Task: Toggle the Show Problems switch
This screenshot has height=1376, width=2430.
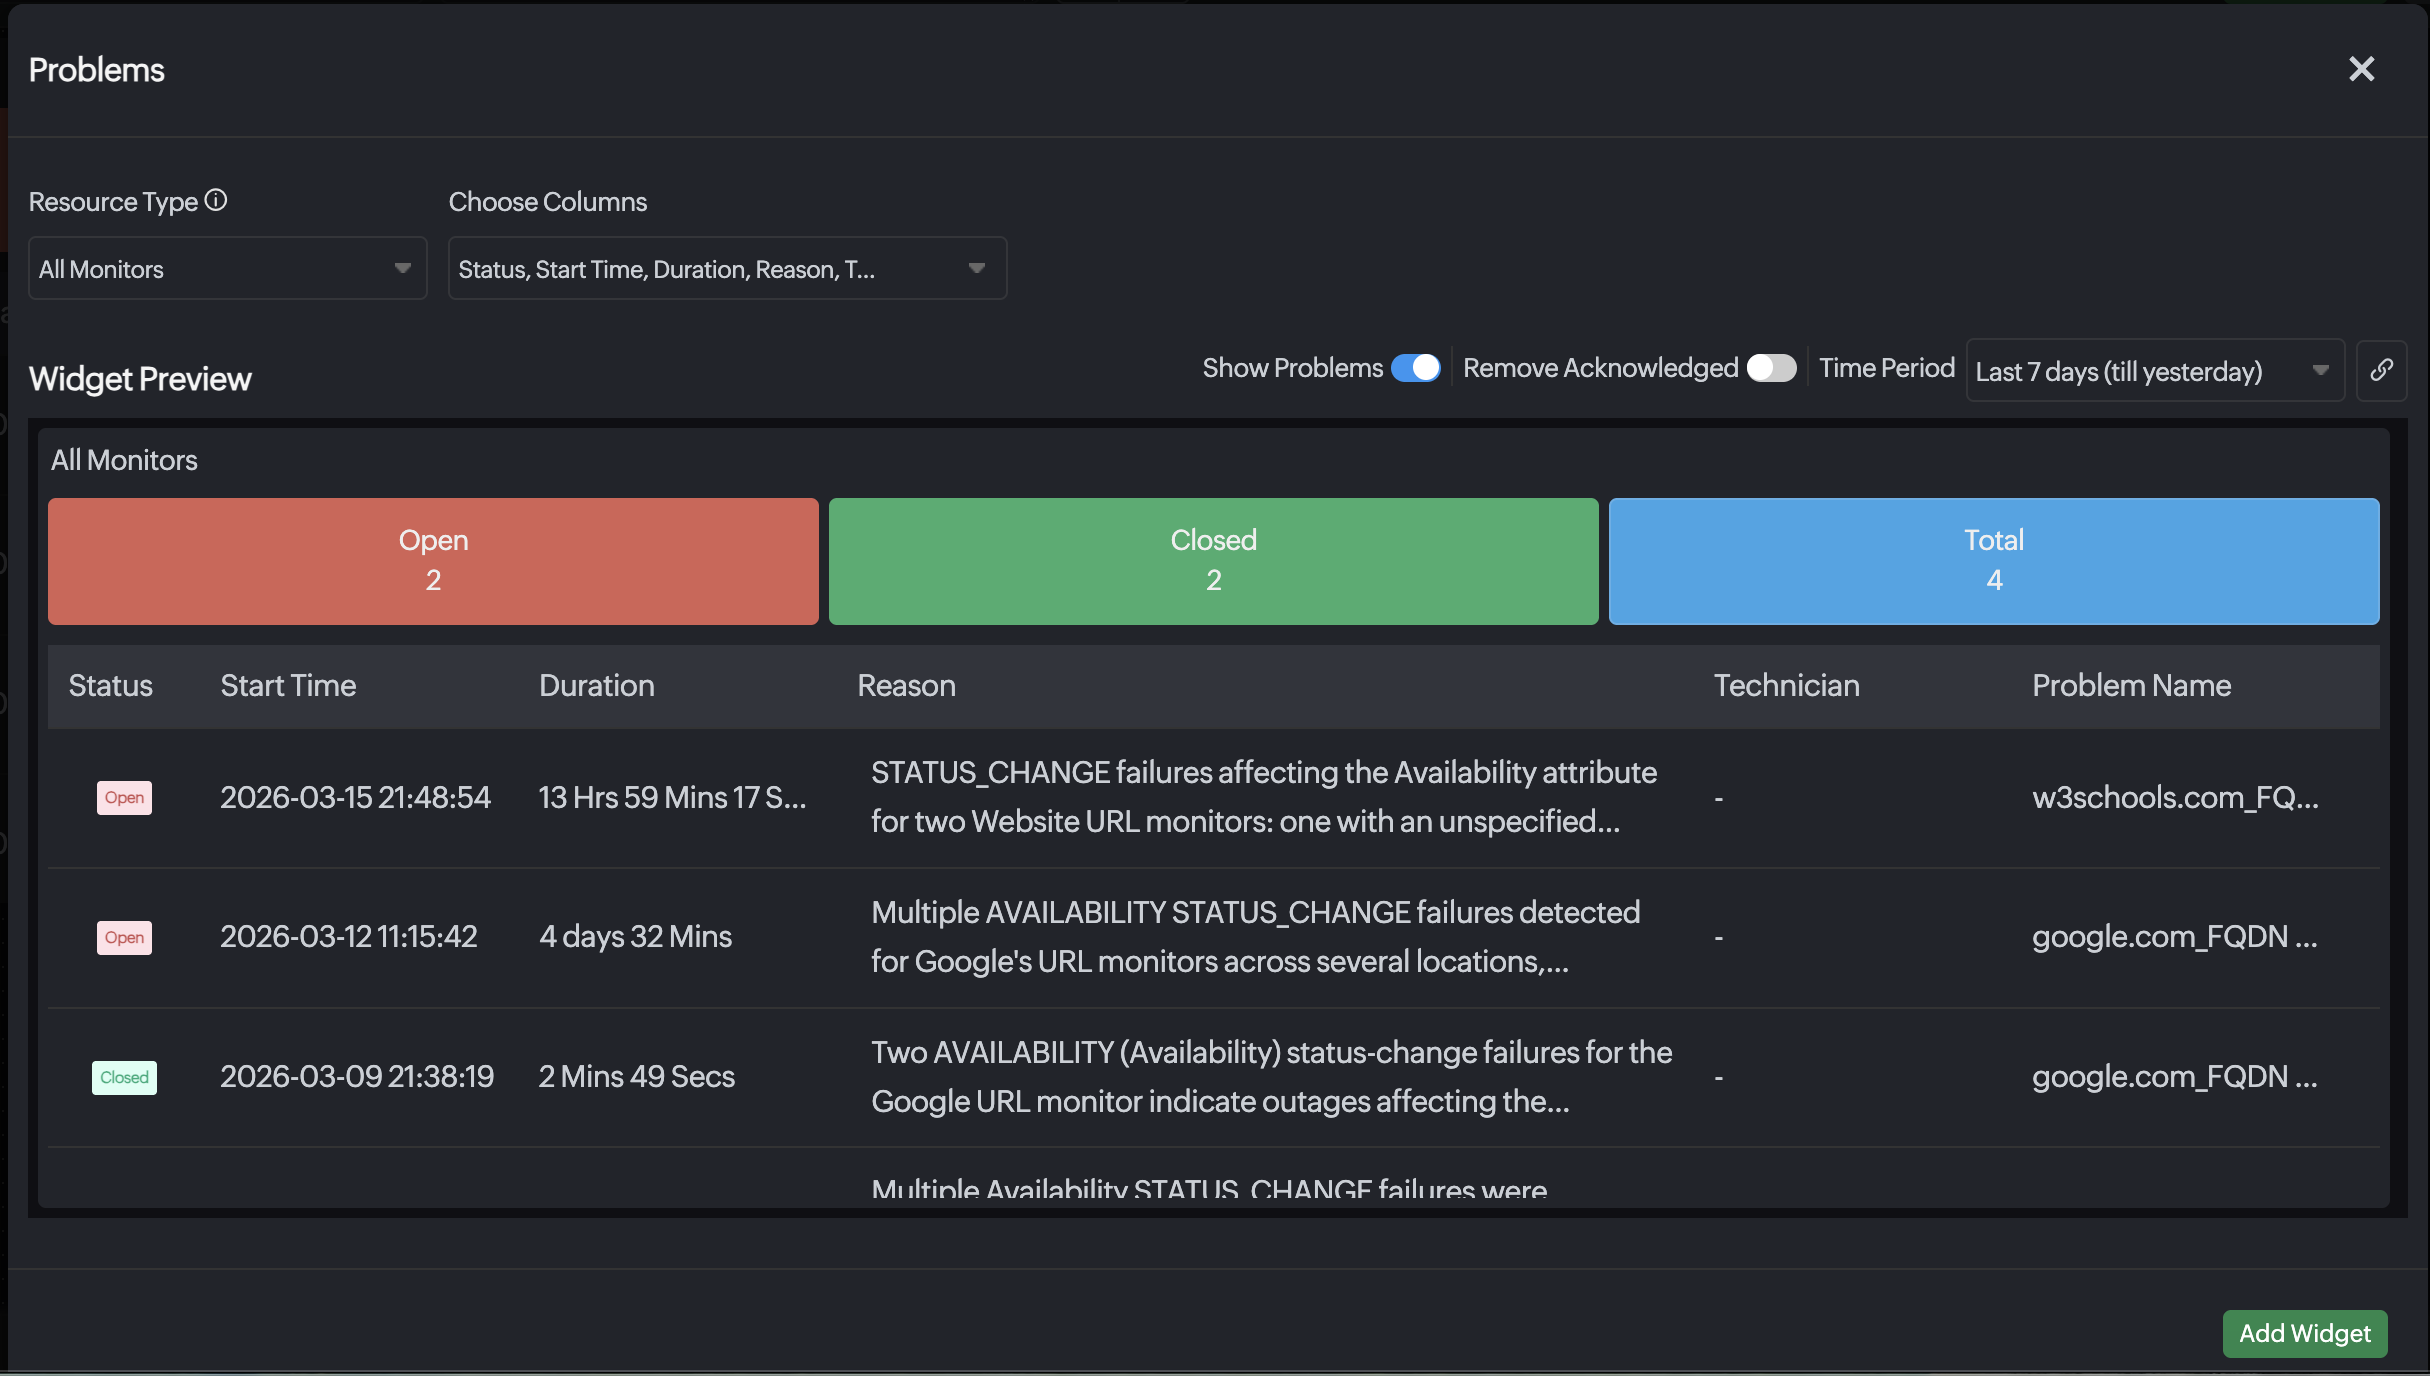Action: click(x=1415, y=368)
